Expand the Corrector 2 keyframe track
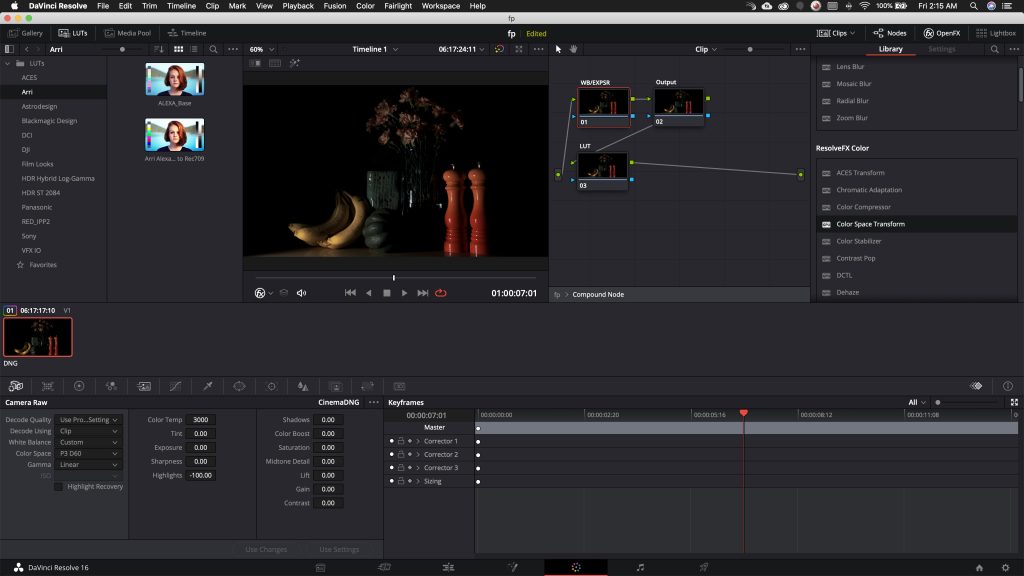Image resolution: width=1024 pixels, height=576 pixels. tap(418, 455)
